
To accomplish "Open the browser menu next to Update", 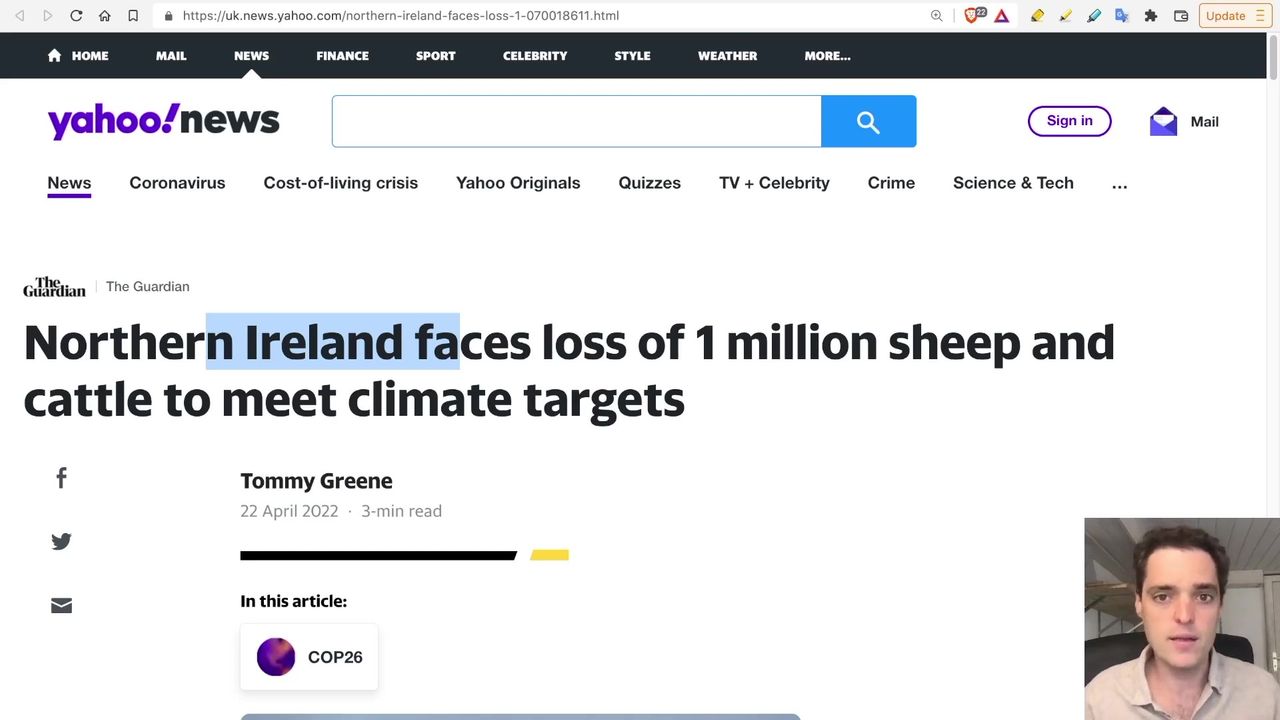I will coord(1259,16).
